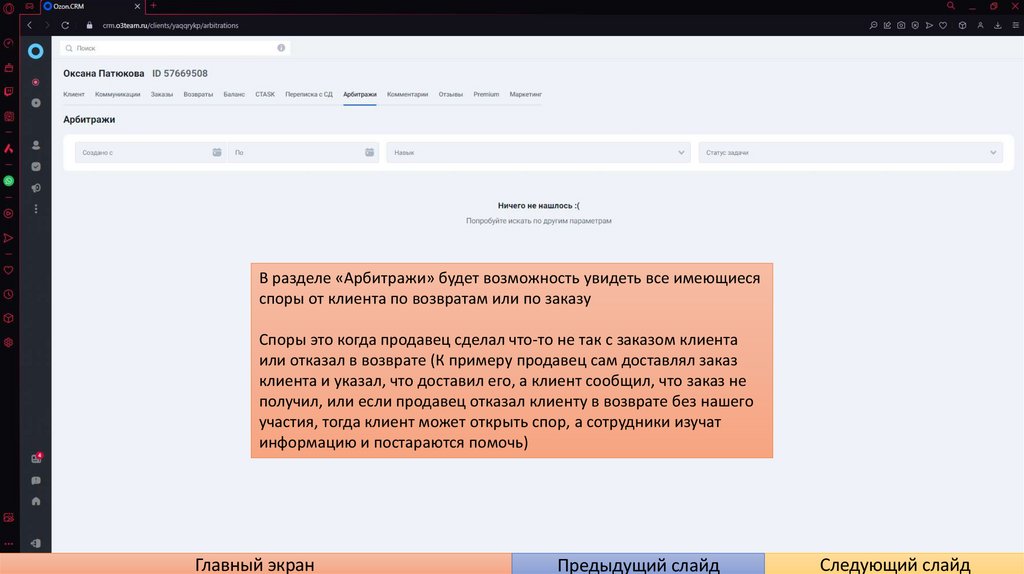Open the settings gear in browser sidebar
This screenshot has width=1024, height=574.
tap(8, 342)
